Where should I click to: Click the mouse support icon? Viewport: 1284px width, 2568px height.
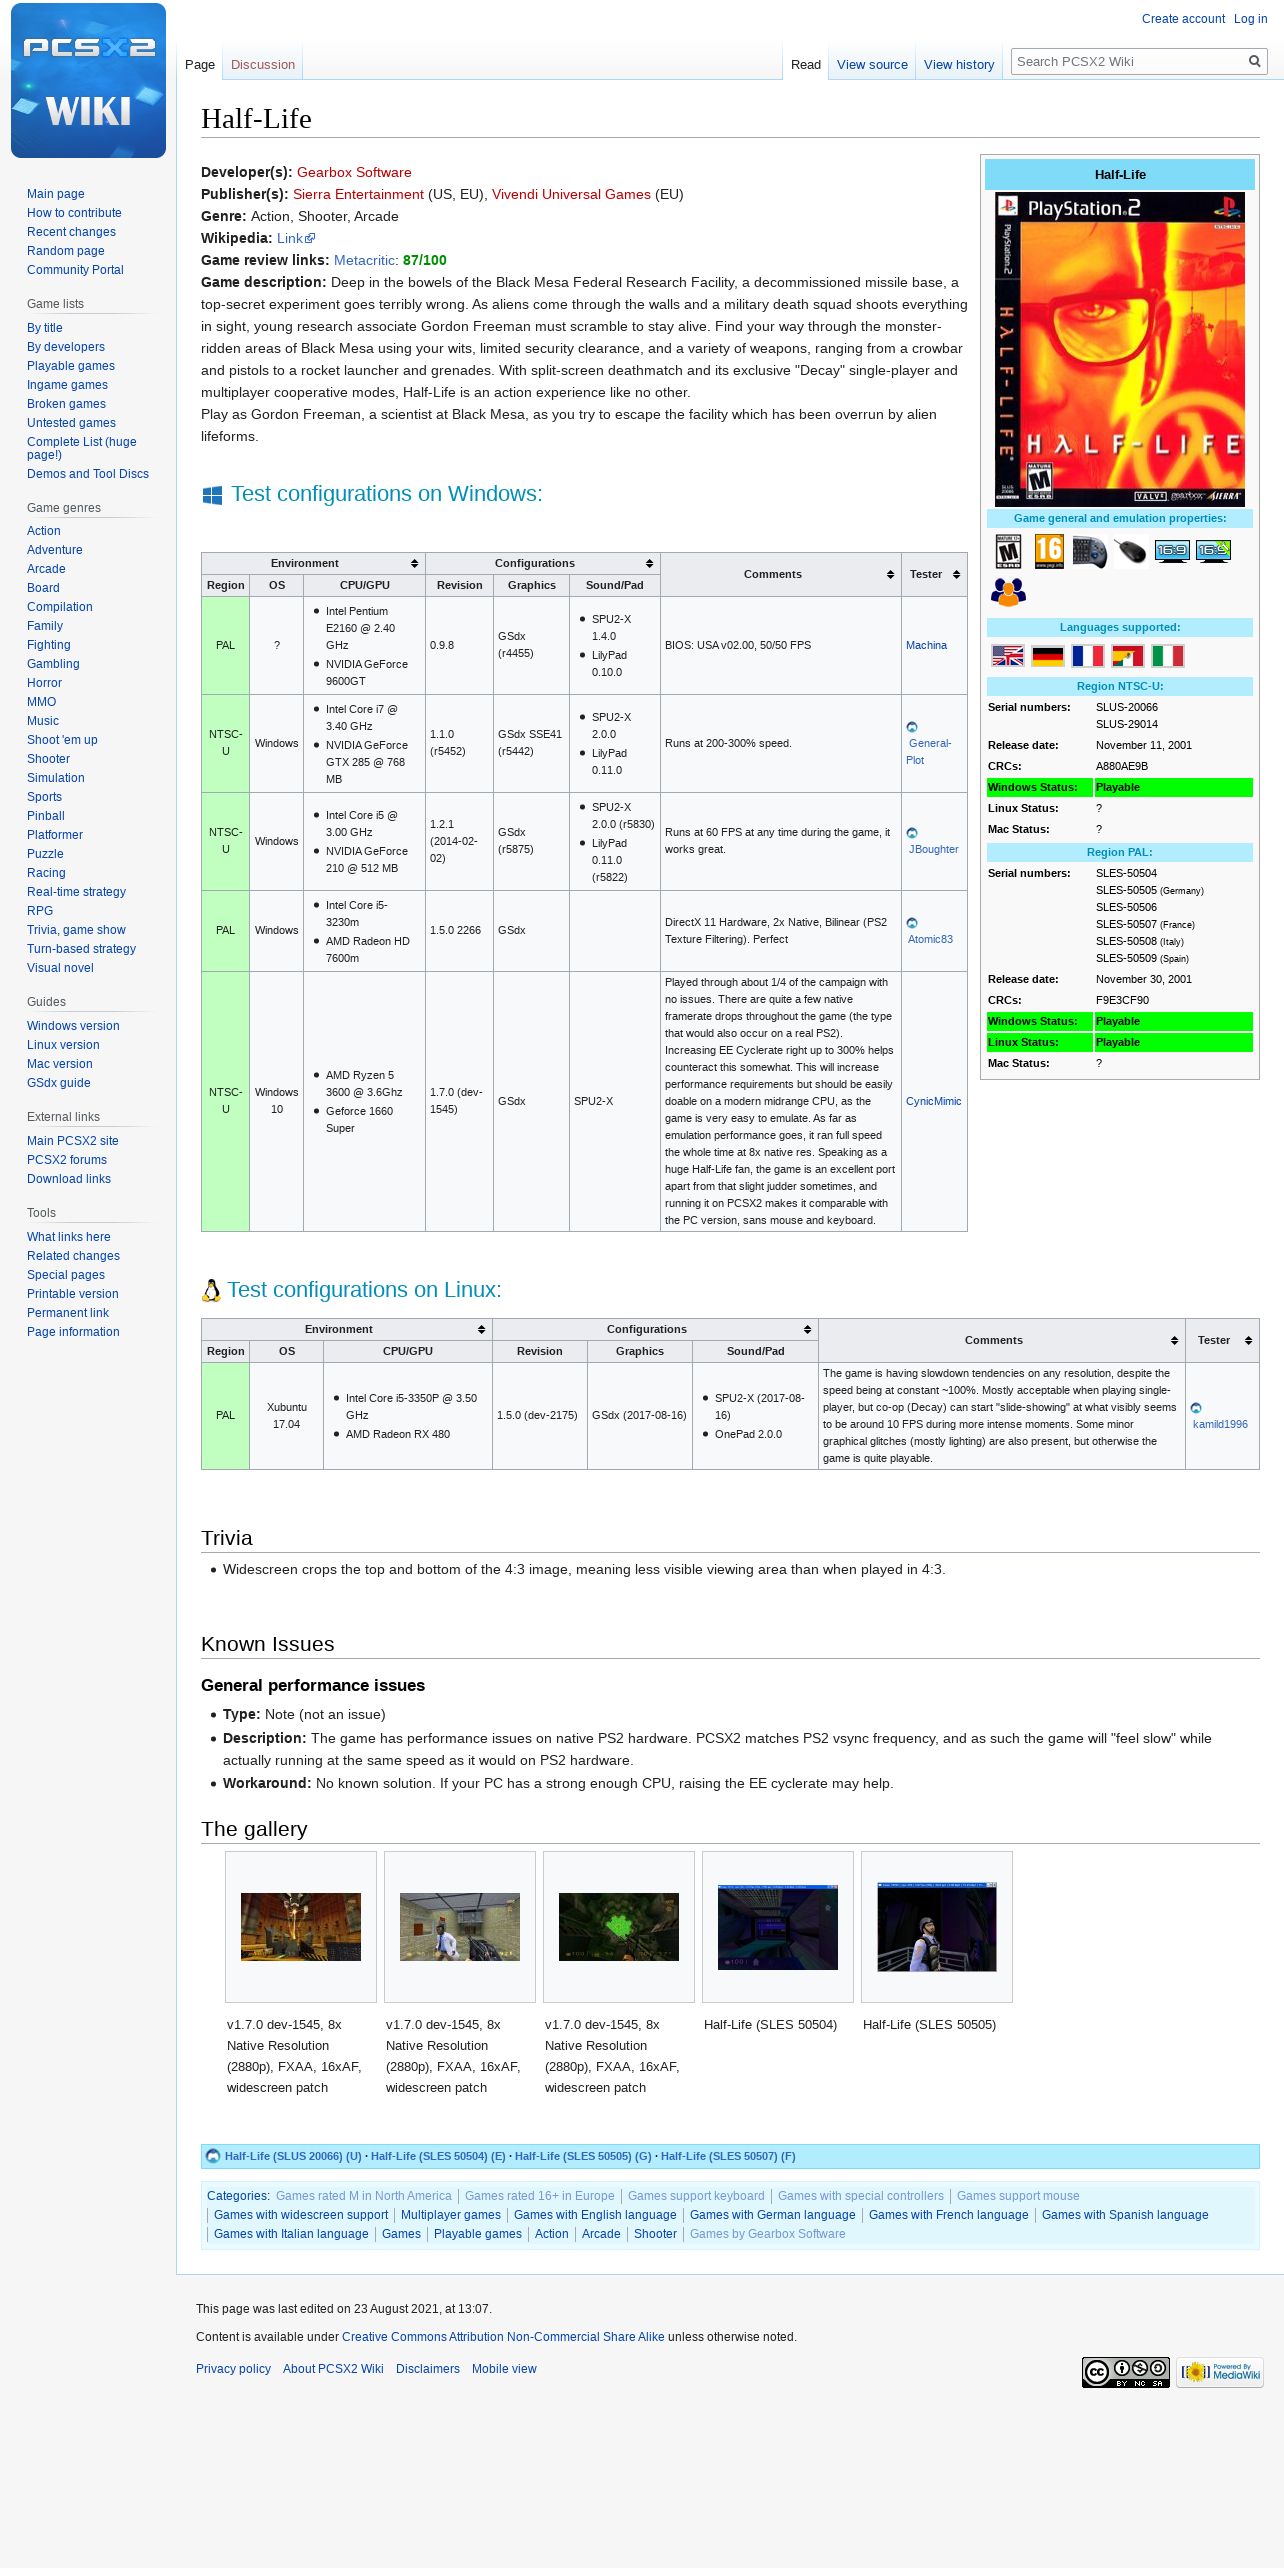click(x=1130, y=551)
